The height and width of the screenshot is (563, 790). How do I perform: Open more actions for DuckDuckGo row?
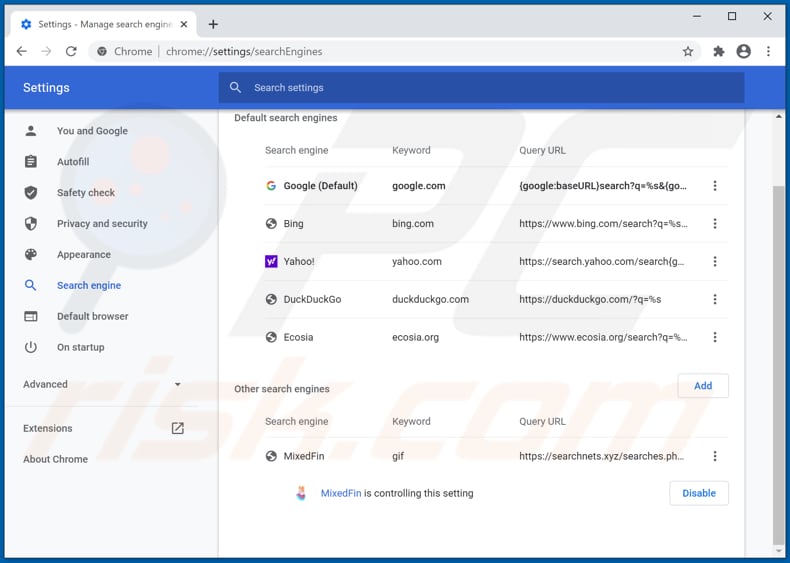point(715,299)
